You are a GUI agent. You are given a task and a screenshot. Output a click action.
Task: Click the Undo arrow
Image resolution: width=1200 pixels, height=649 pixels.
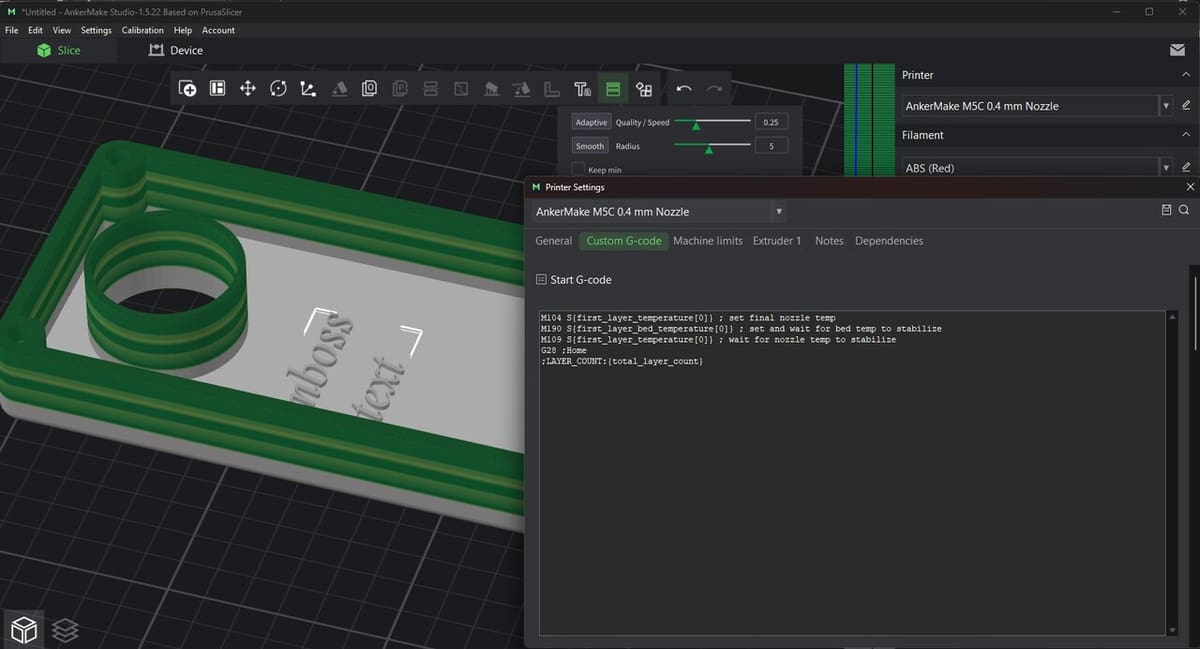[684, 89]
